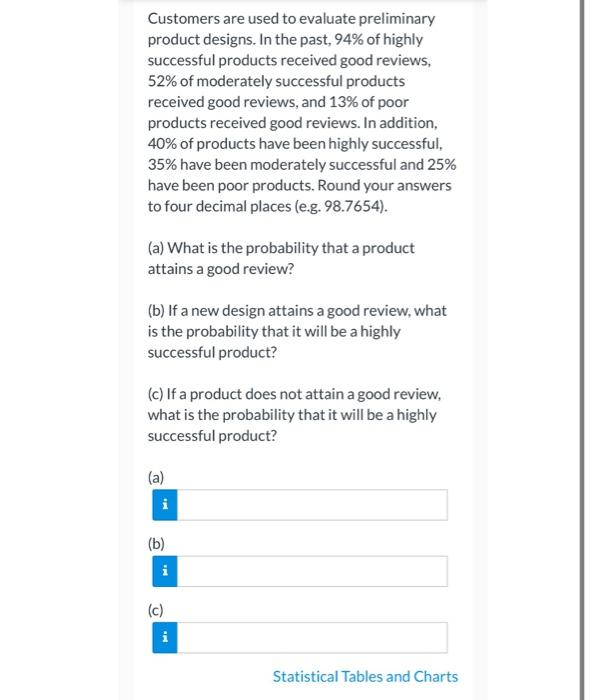This screenshot has height=700, width=590.
Task: Click the blue info icon for answer (c)
Action: point(165,637)
